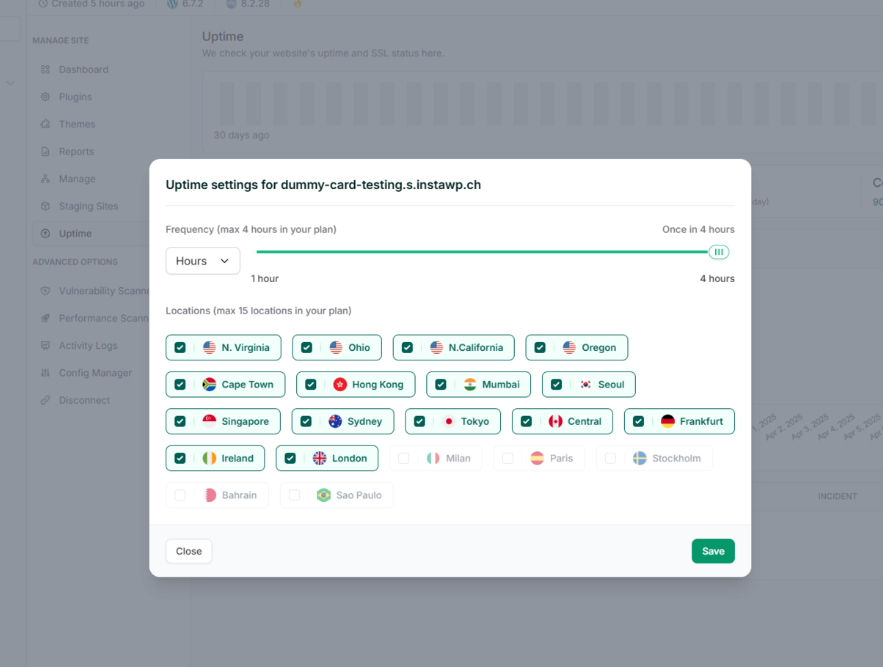The width and height of the screenshot is (883, 667).
Task: Expand the collapsed chevron at left edge
Action: [x=10, y=83]
